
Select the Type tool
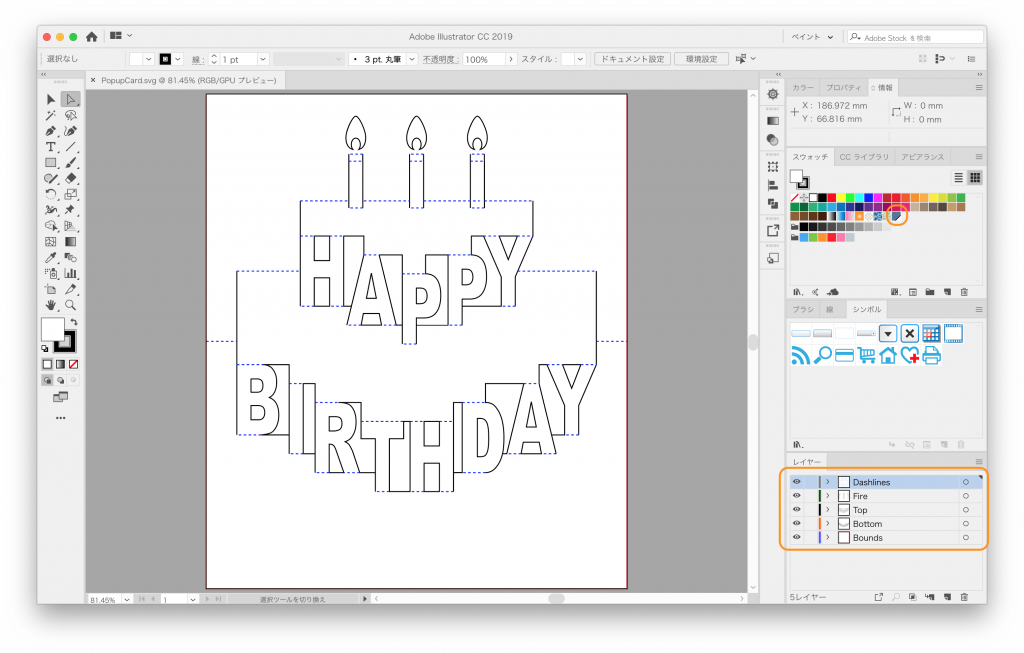[x=51, y=146]
